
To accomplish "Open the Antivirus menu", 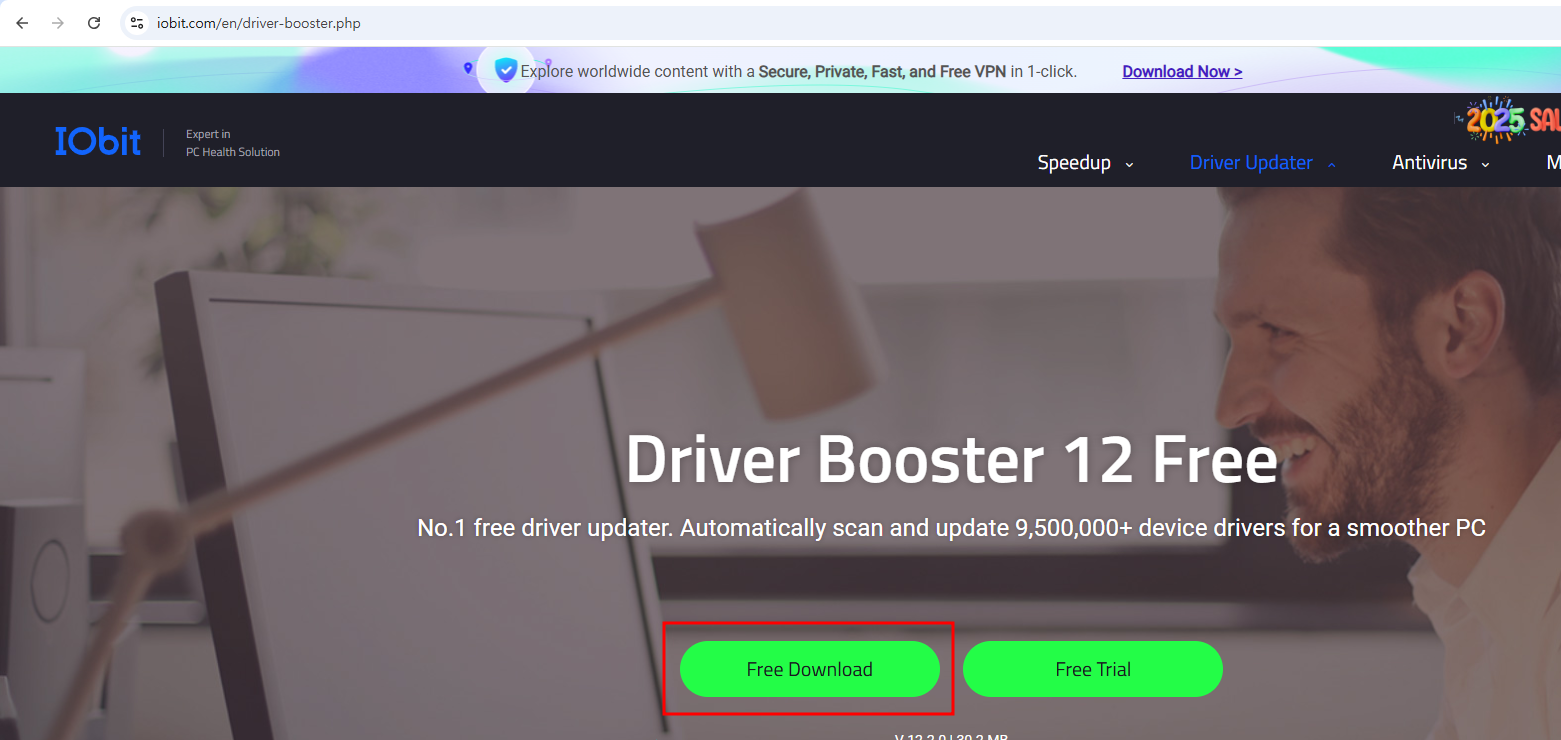I will [x=1430, y=162].
